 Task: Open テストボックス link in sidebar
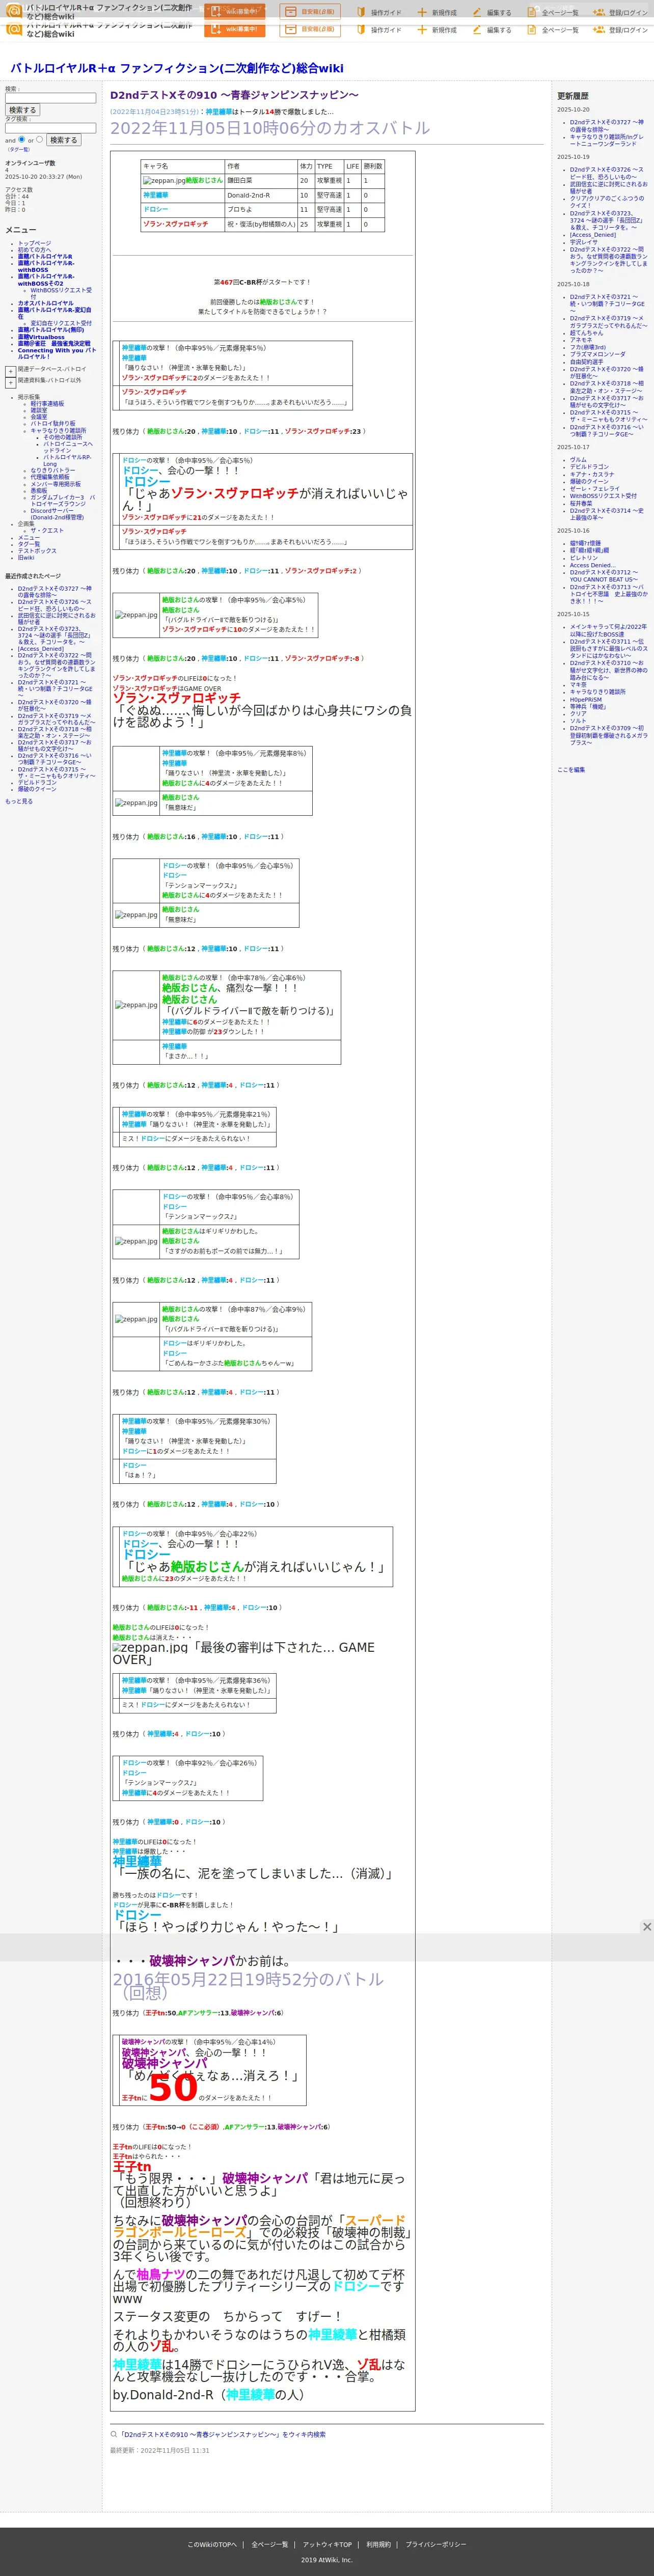[37, 551]
